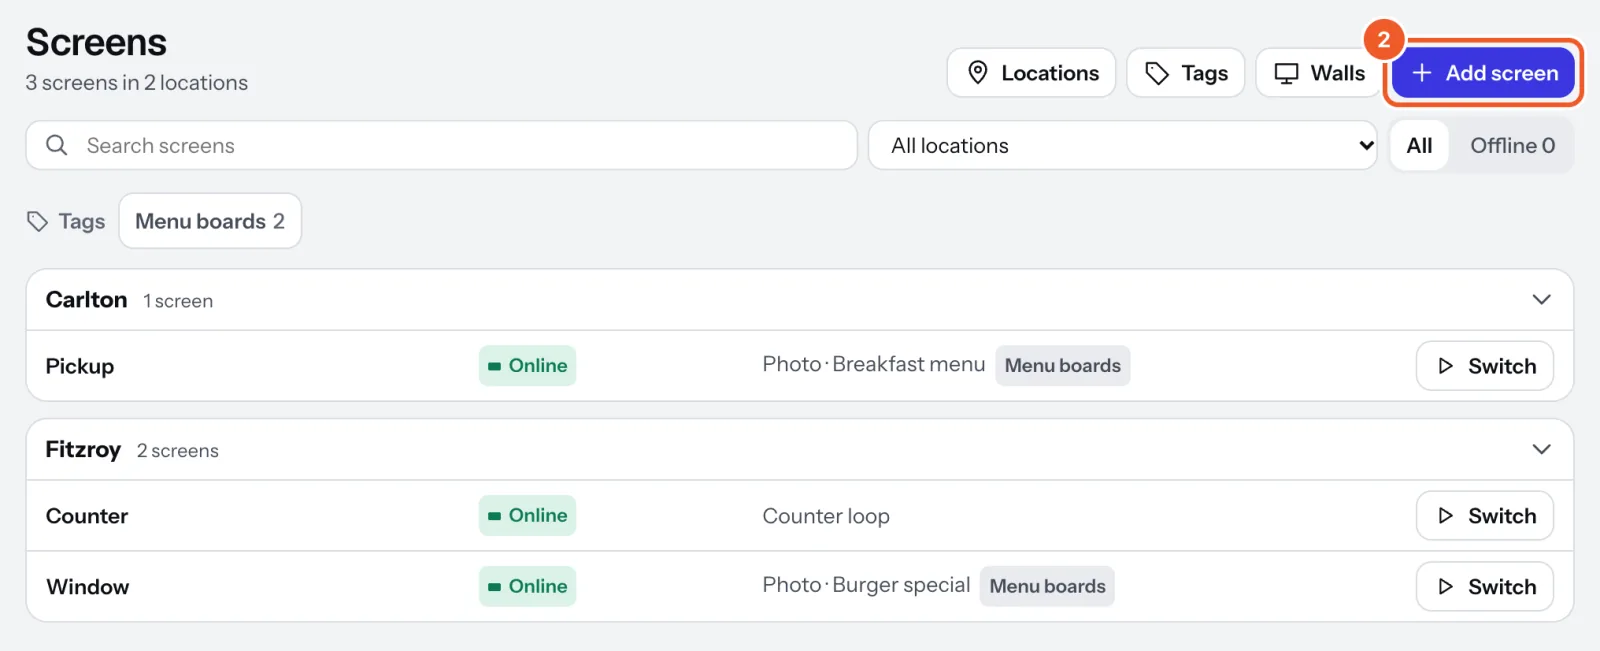Collapse the Fitzroy location group
This screenshot has width=1600, height=651.
[x=1541, y=450]
